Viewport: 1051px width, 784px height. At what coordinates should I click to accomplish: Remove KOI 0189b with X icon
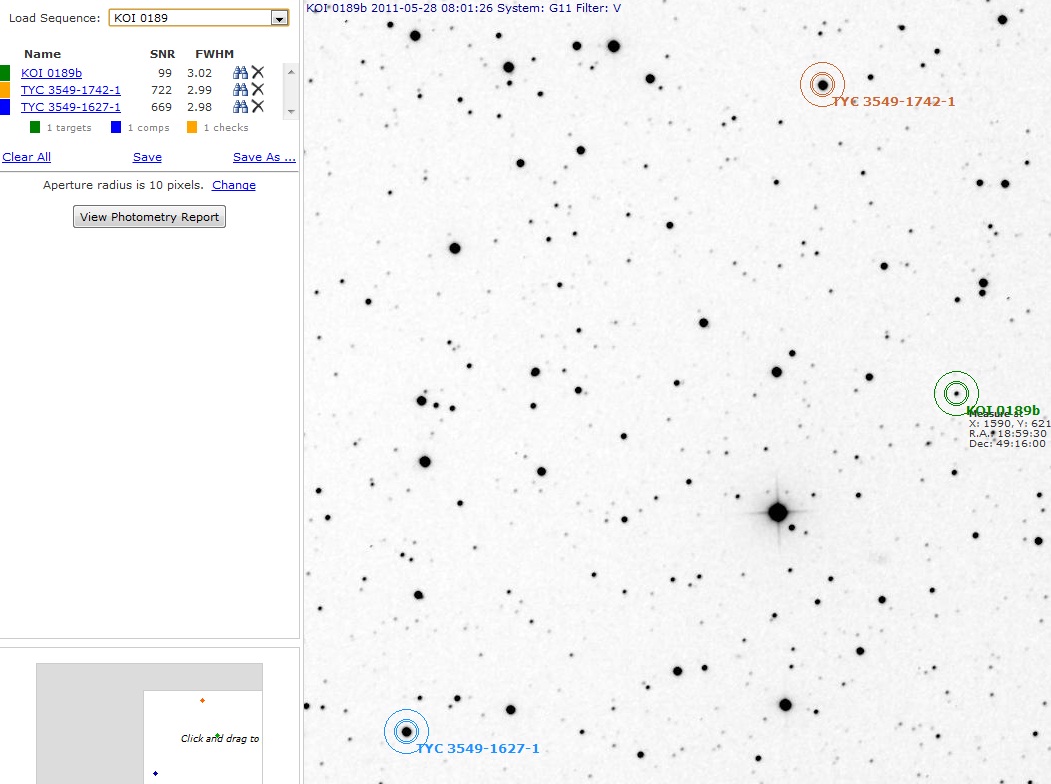pos(258,72)
